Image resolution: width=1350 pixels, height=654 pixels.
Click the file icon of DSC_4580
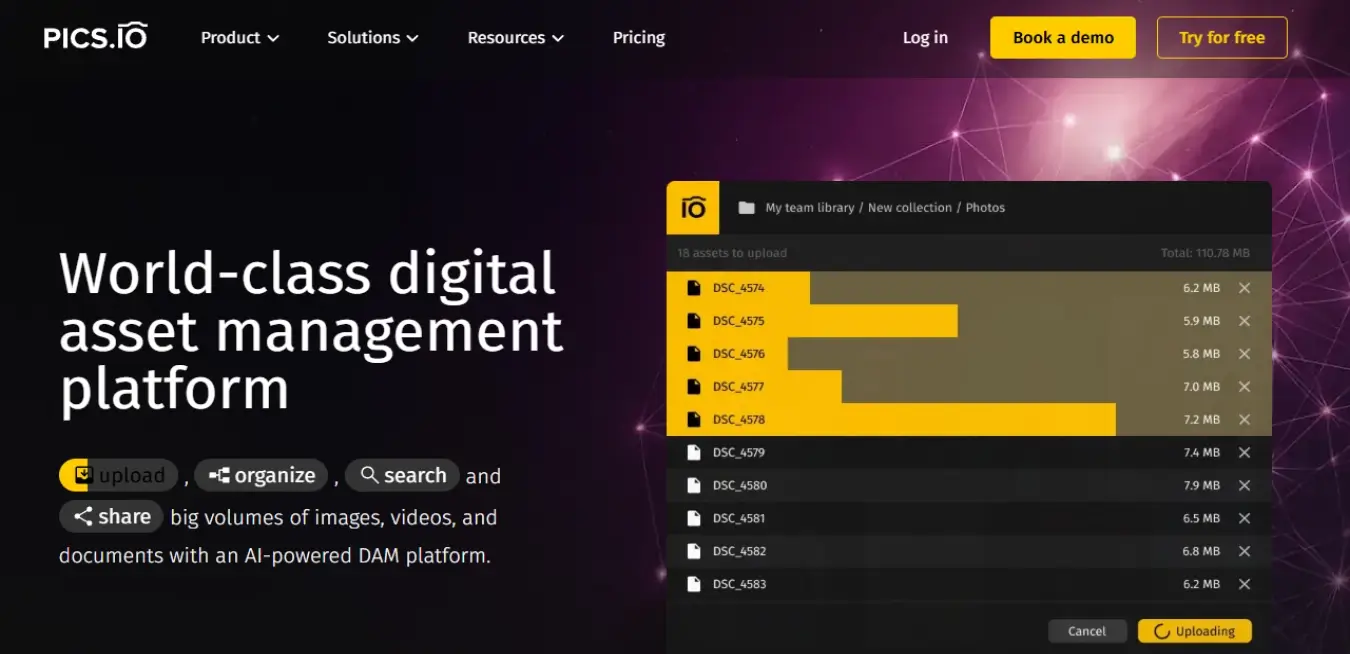[693, 486]
